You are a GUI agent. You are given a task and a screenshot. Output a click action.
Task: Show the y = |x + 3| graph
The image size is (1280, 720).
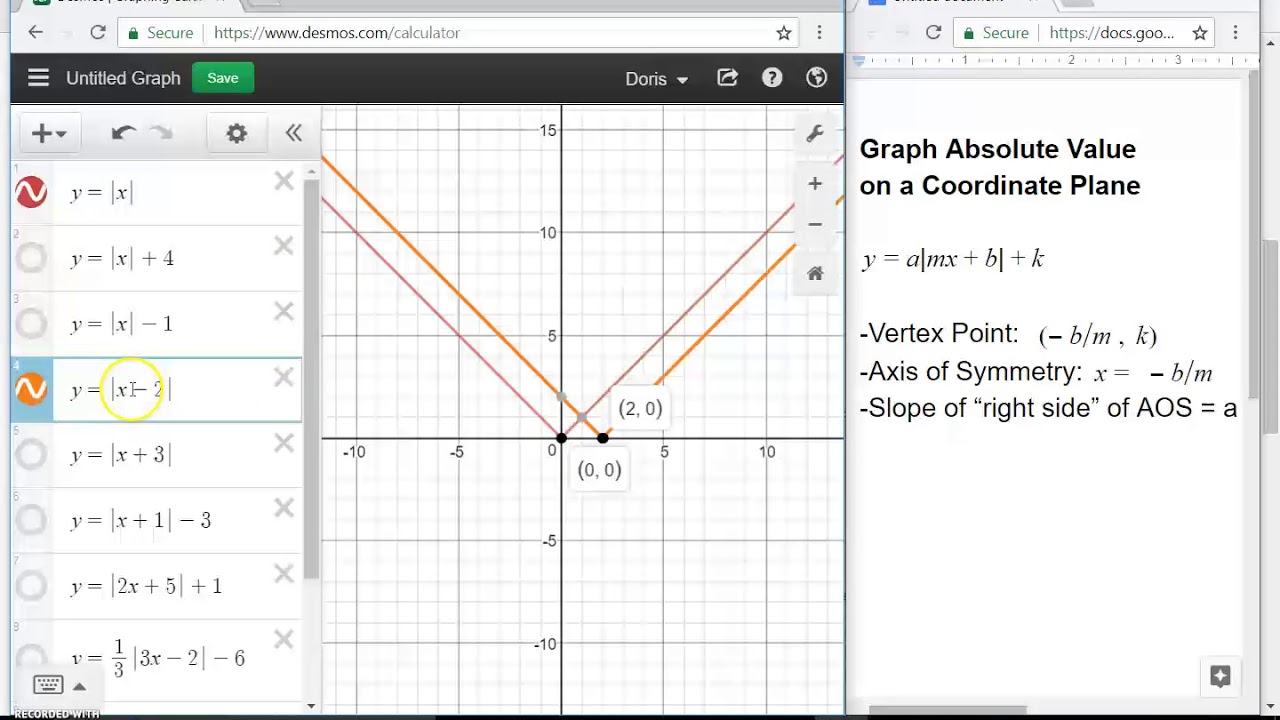(x=31, y=454)
